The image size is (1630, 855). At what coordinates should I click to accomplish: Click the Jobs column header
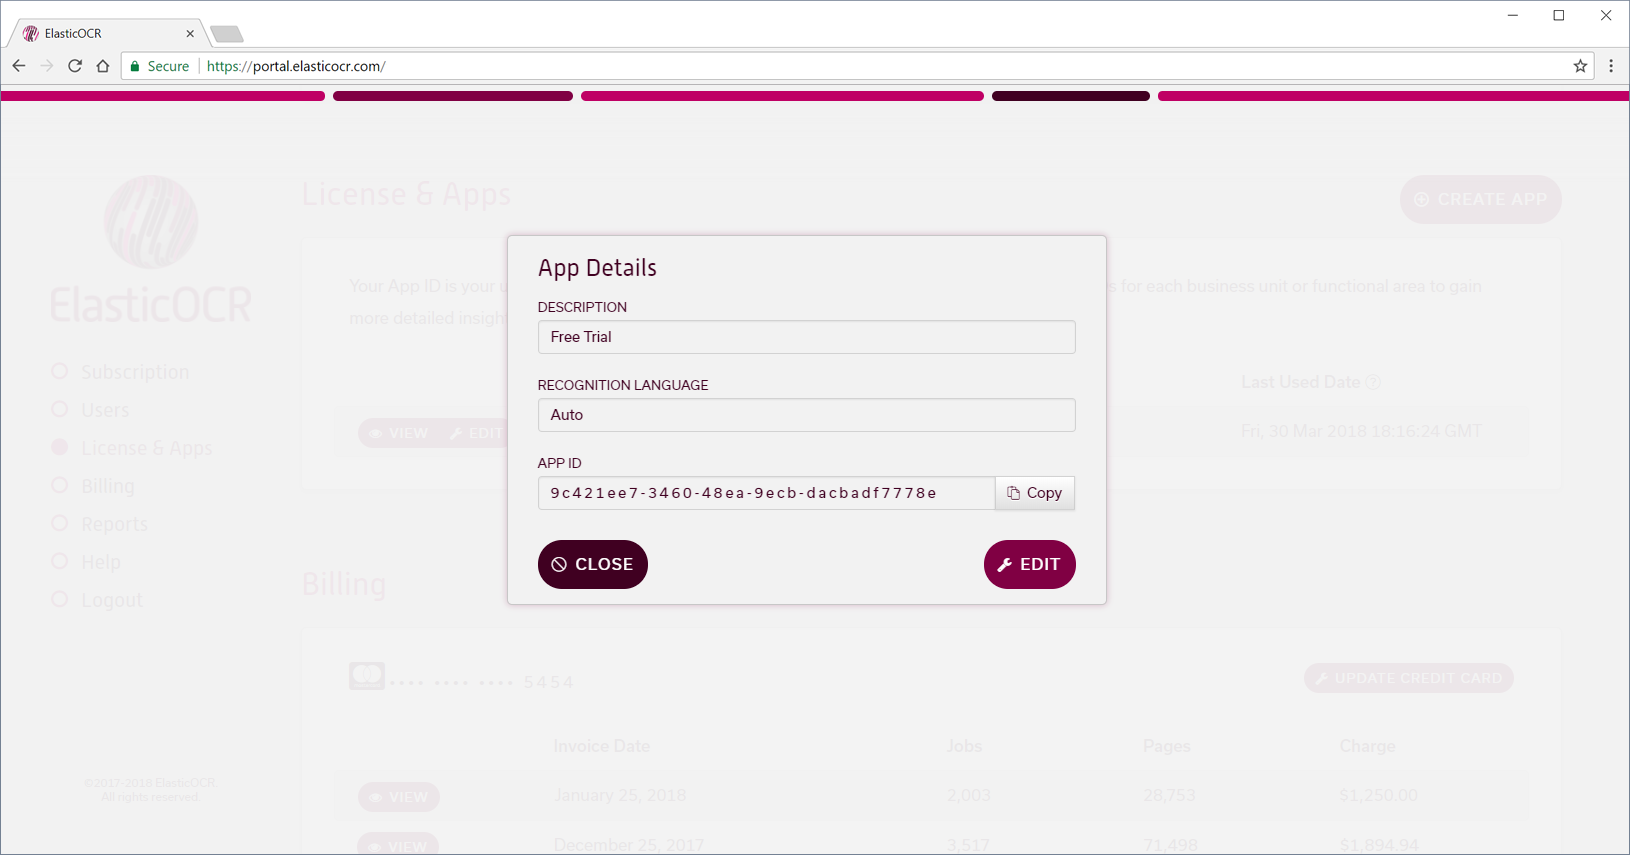click(964, 746)
